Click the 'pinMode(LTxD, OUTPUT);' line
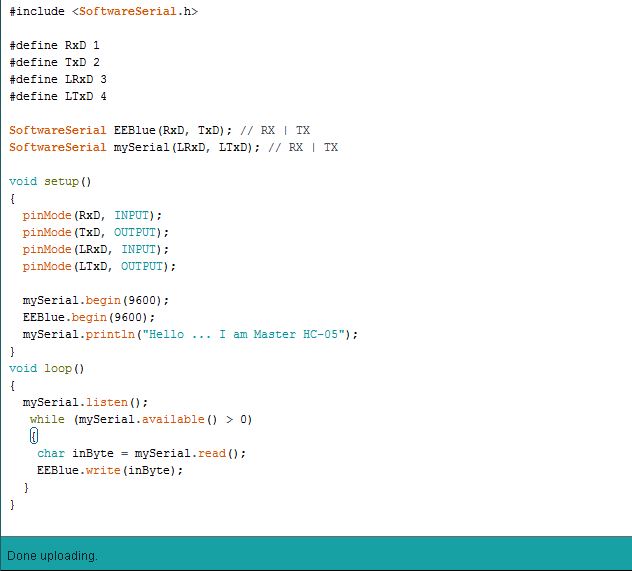 tap(99, 266)
